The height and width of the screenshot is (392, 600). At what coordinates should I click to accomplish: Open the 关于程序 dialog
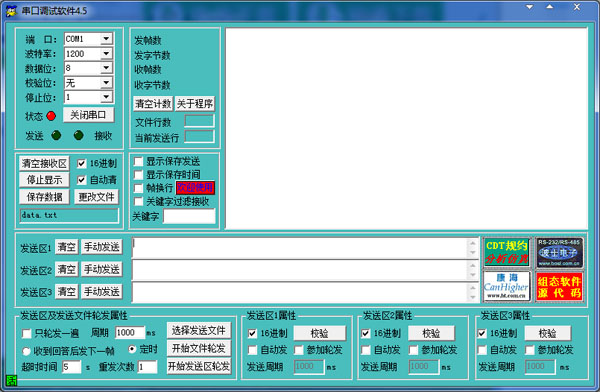[x=195, y=103]
